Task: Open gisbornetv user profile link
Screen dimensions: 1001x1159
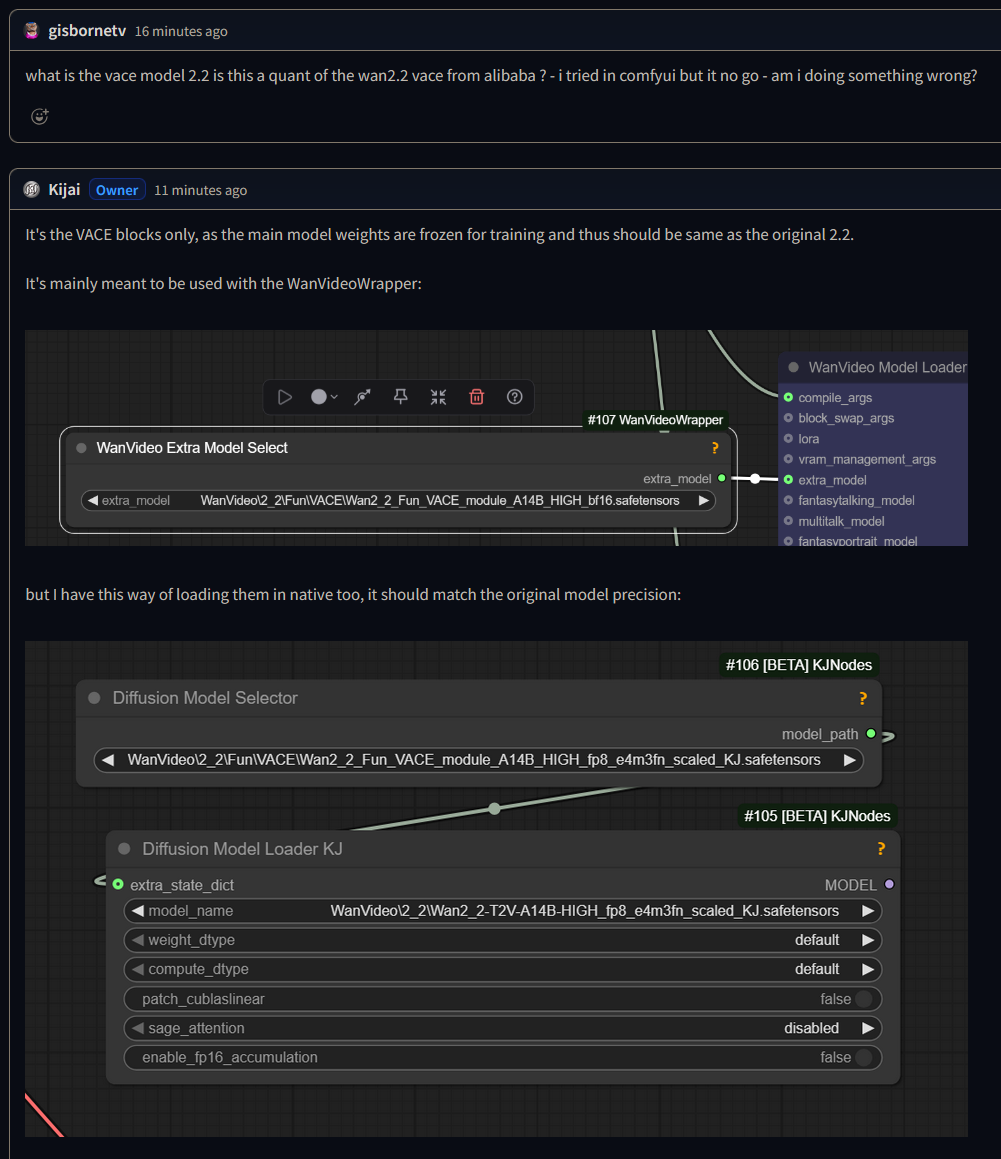Action: [87, 30]
